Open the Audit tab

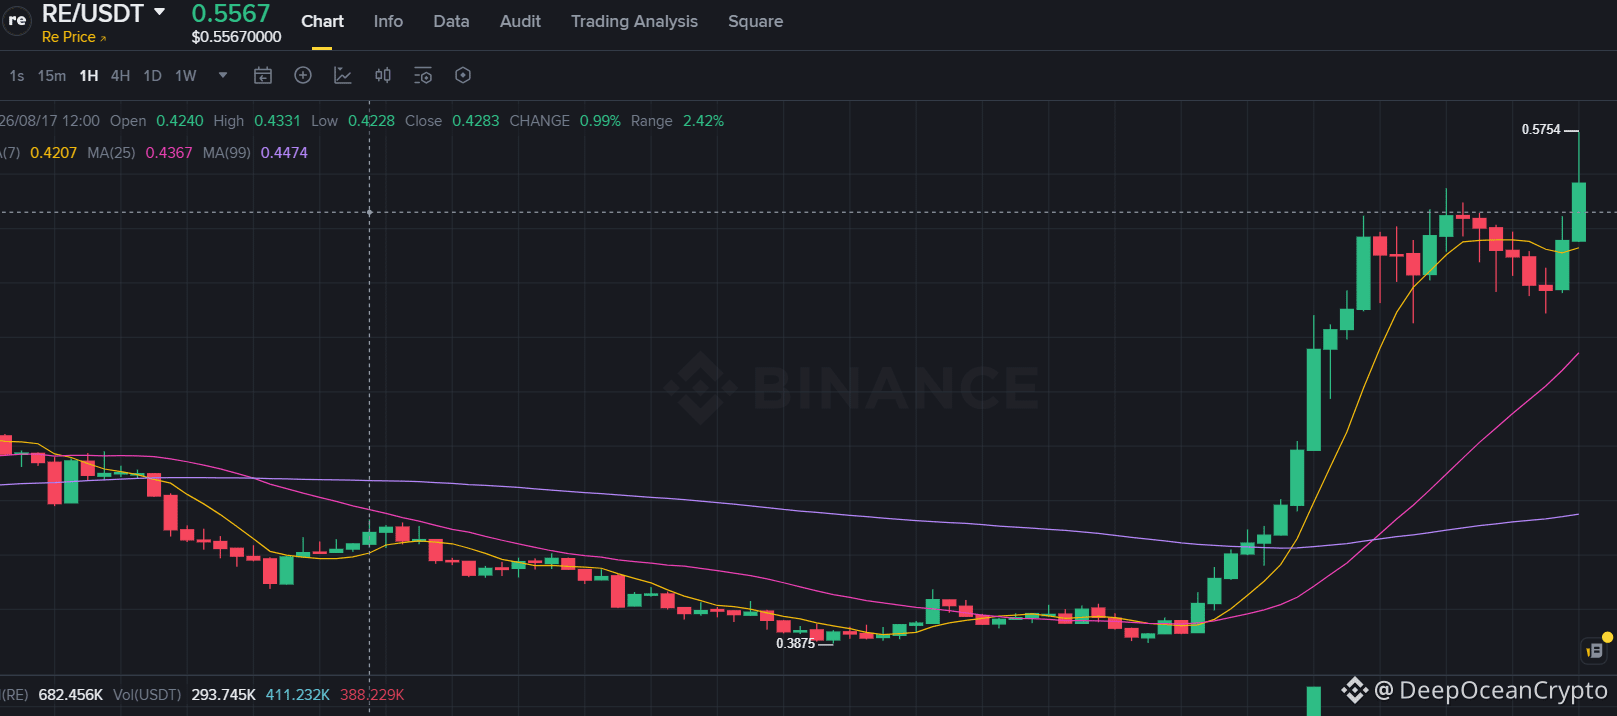[x=520, y=21]
